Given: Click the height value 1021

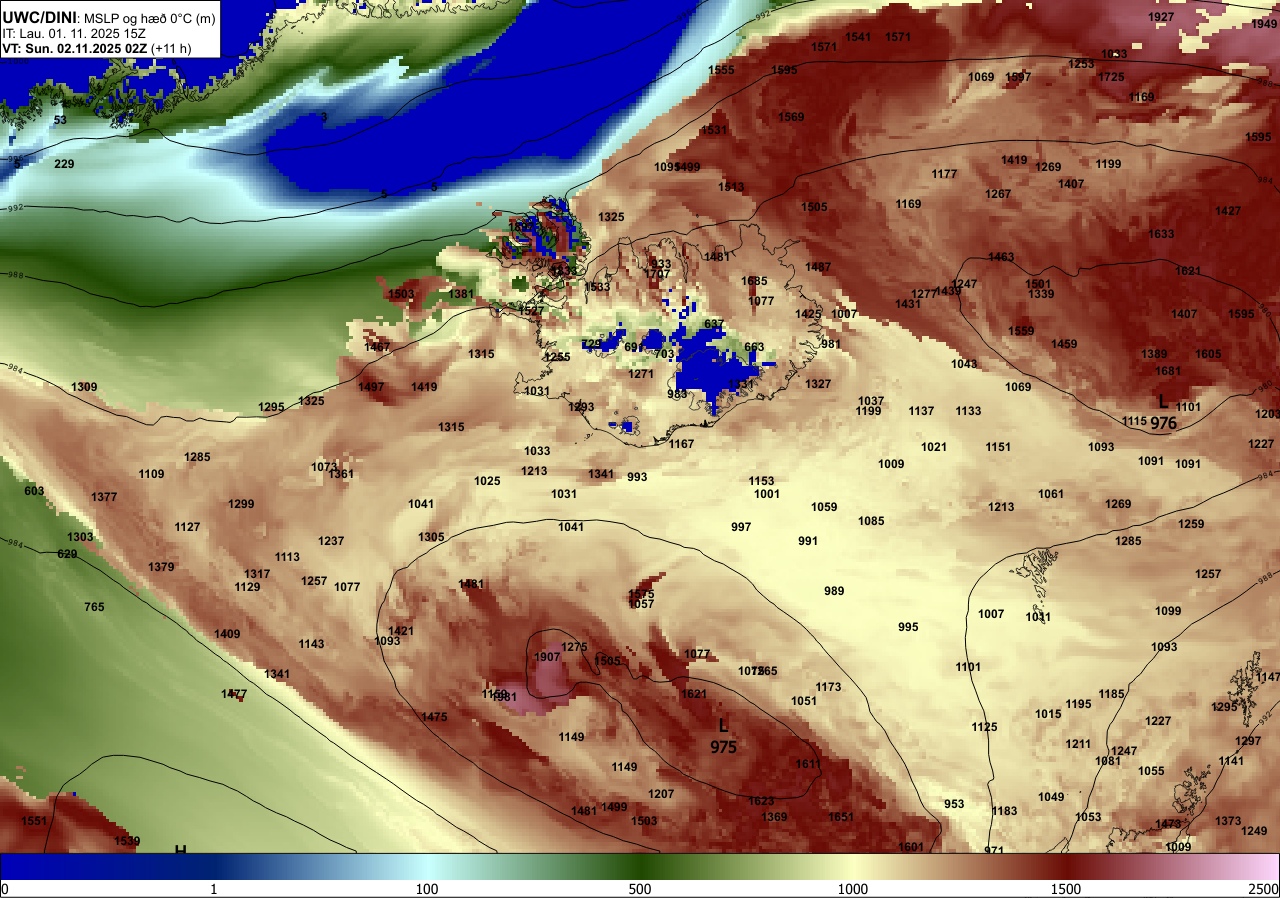Looking at the screenshot, I should (x=934, y=447).
